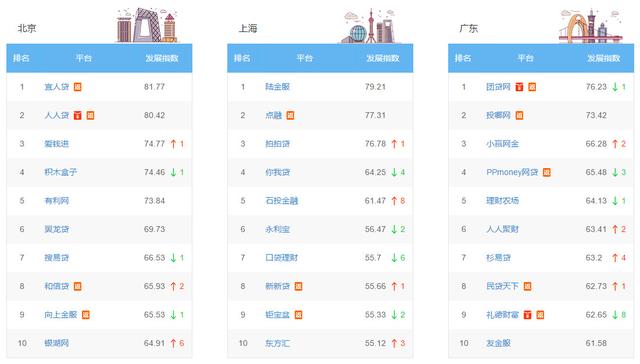Open the 东方汇 platform link
This screenshot has width=640, height=364.
pyautogui.click(x=278, y=343)
